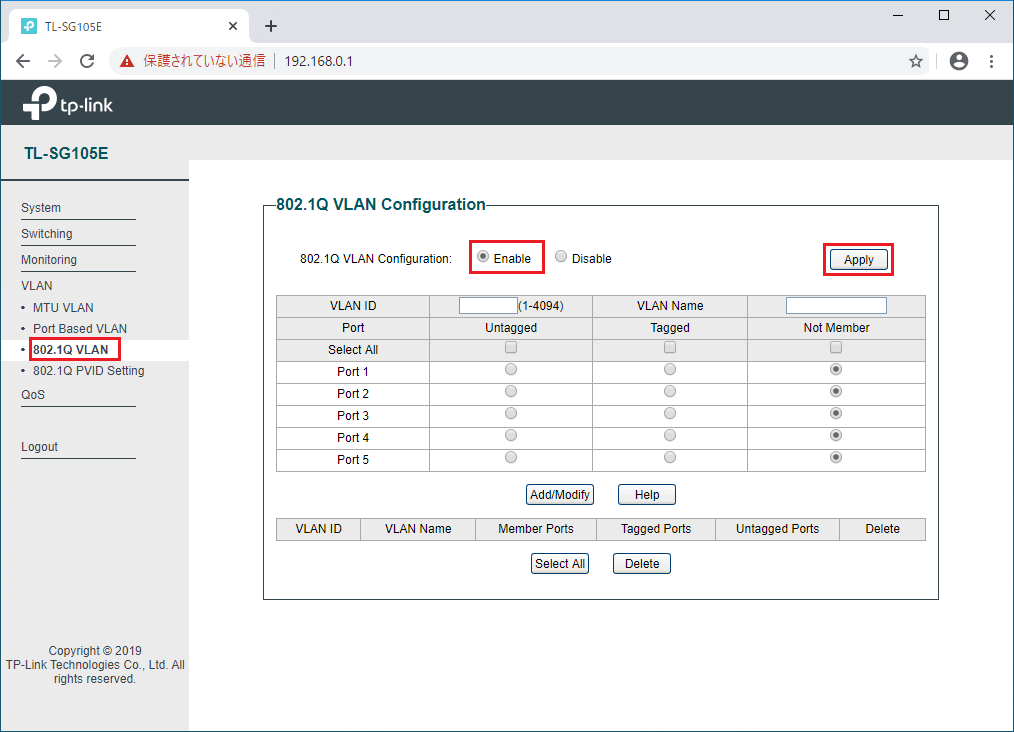The width and height of the screenshot is (1014, 732).
Task: Close the browser window
Action: (x=989, y=16)
